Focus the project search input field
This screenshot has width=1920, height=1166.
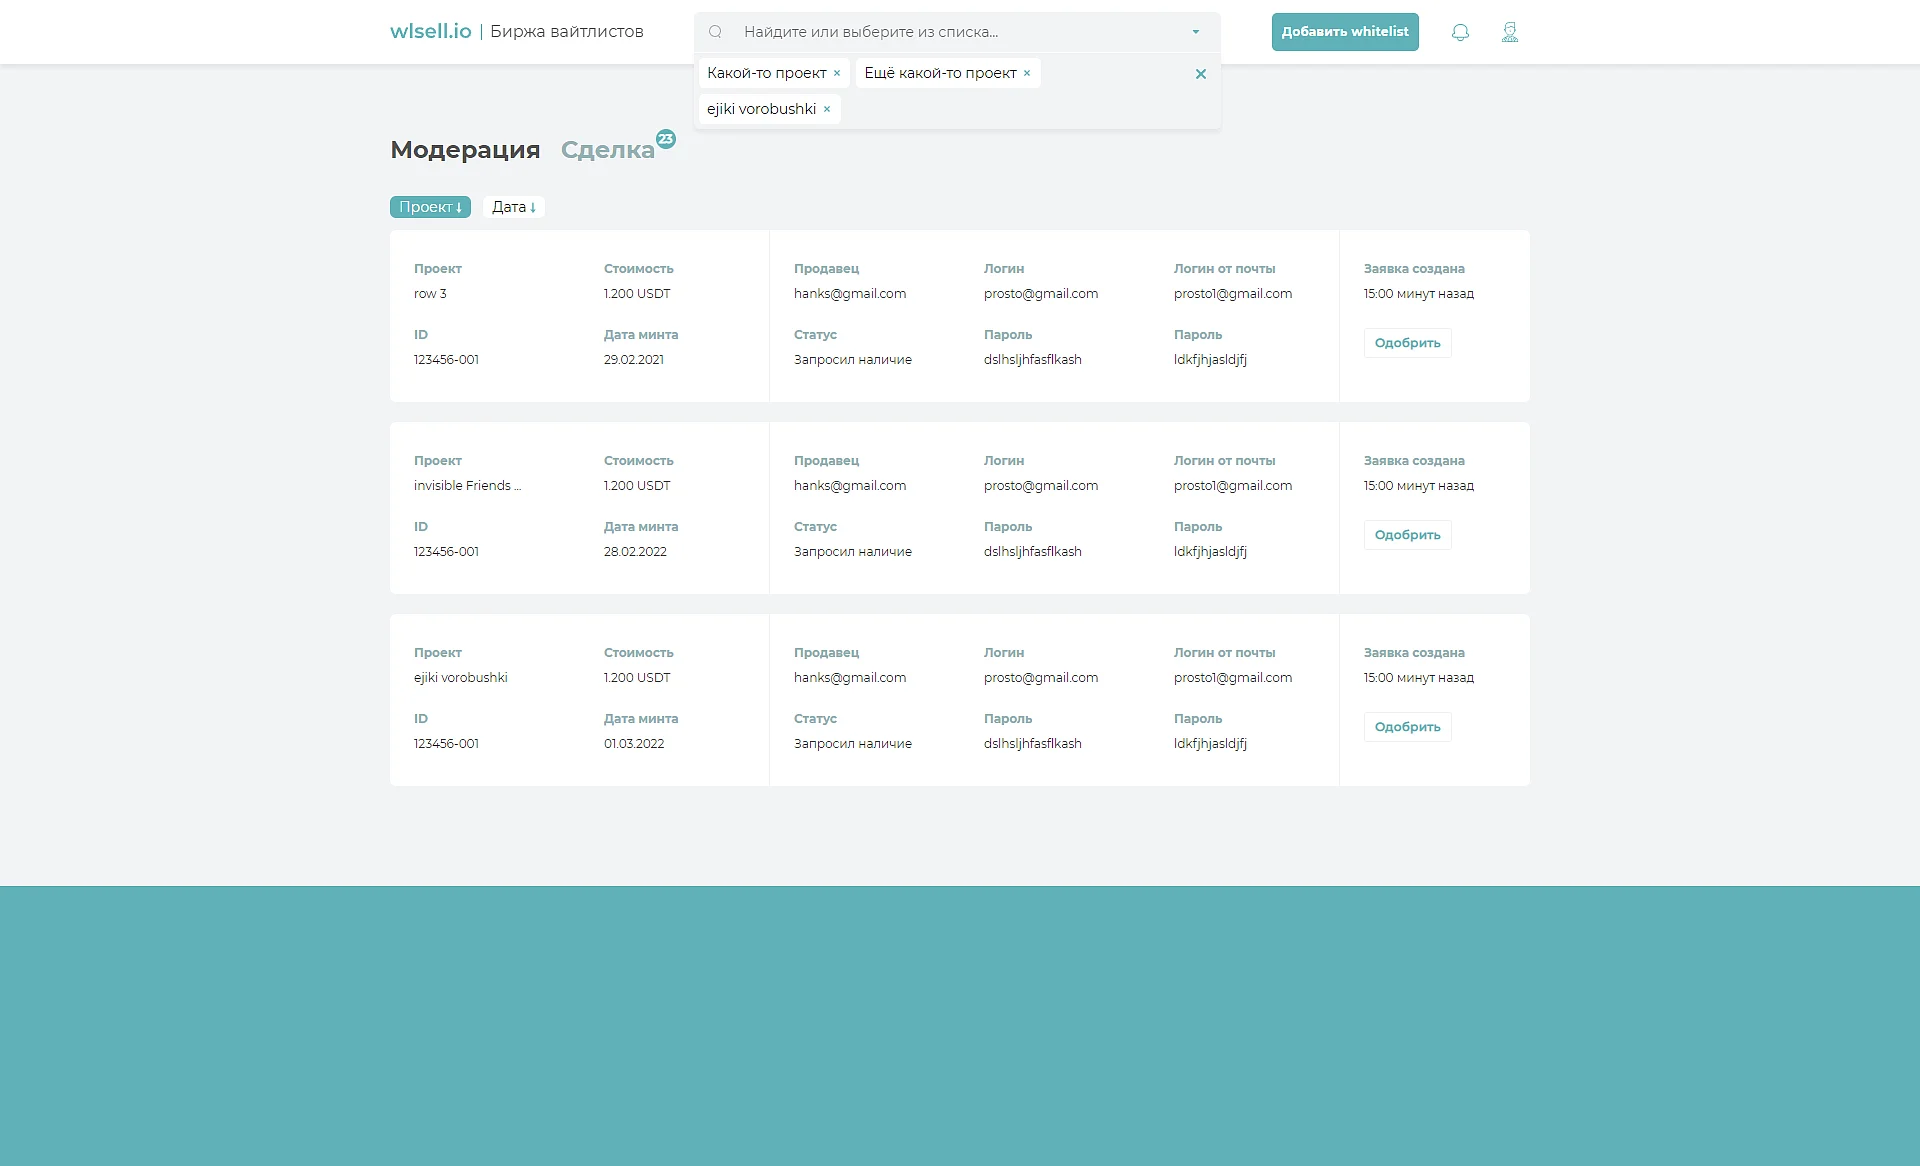click(x=958, y=32)
